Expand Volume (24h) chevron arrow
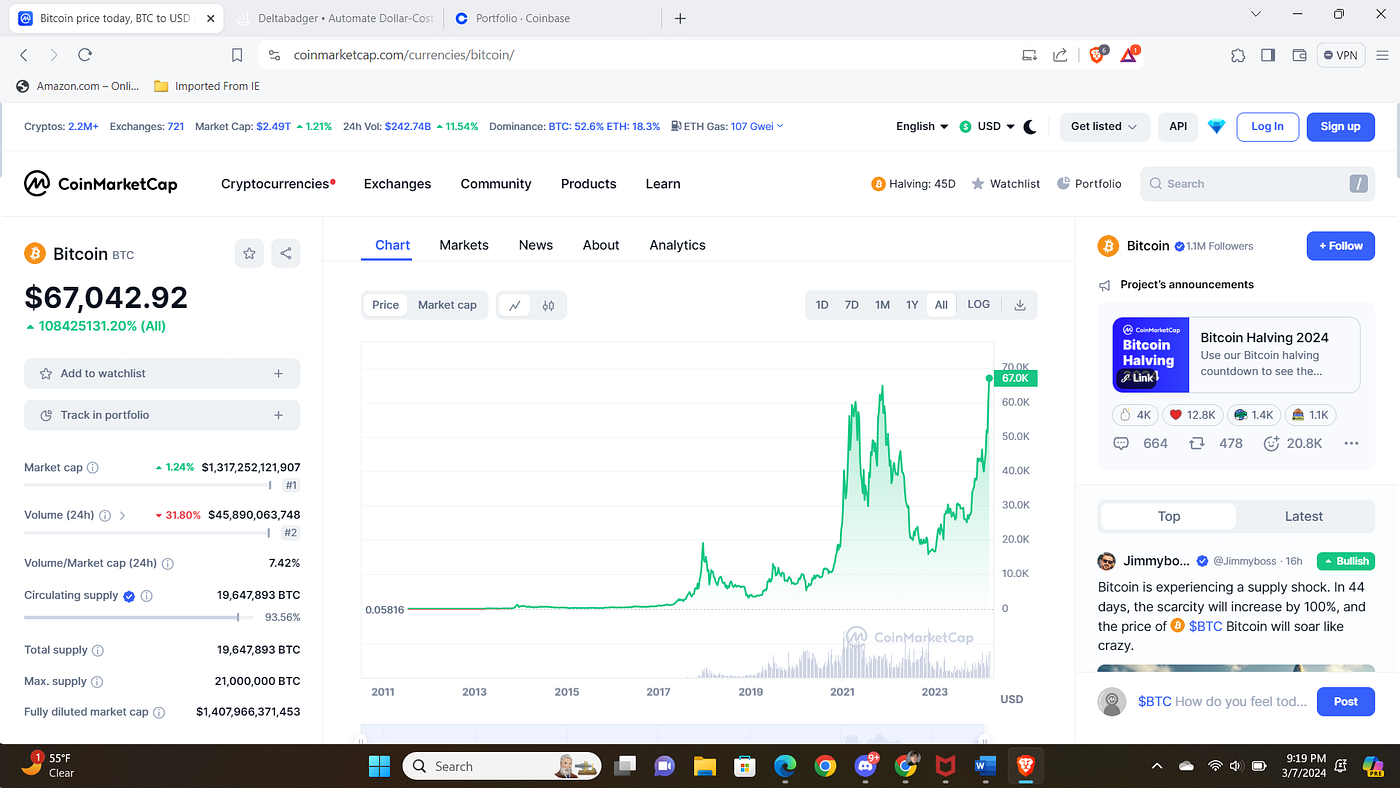The image size is (1400, 788). [123, 516]
